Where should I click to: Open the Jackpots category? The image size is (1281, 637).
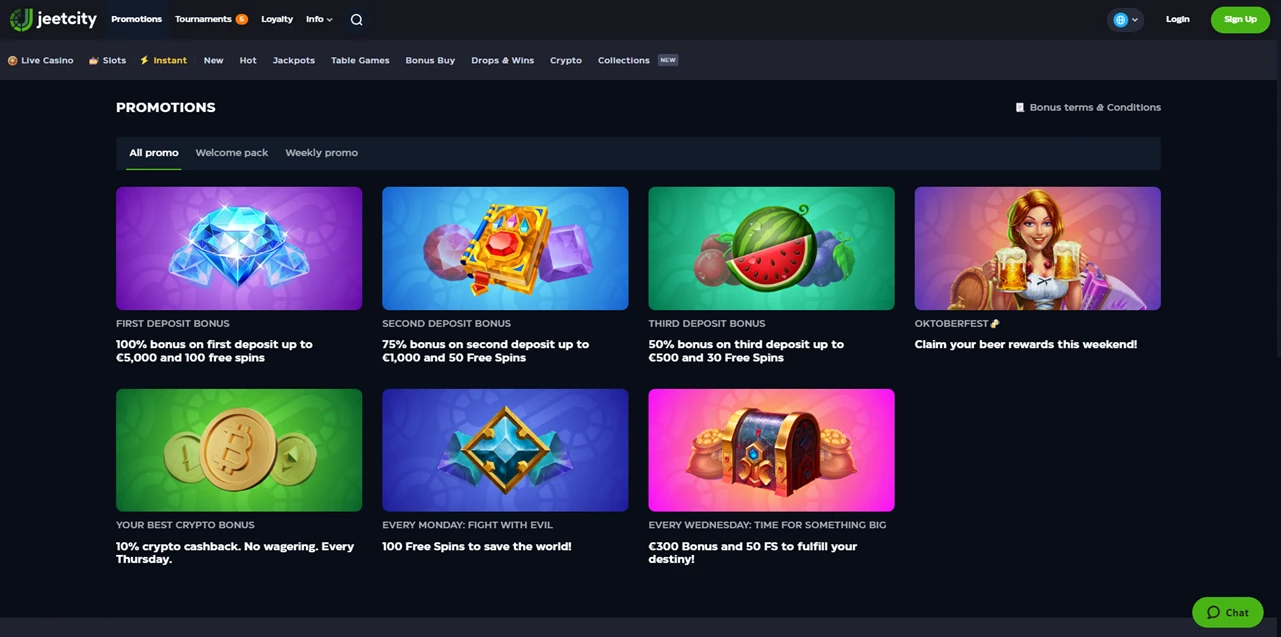[294, 60]
